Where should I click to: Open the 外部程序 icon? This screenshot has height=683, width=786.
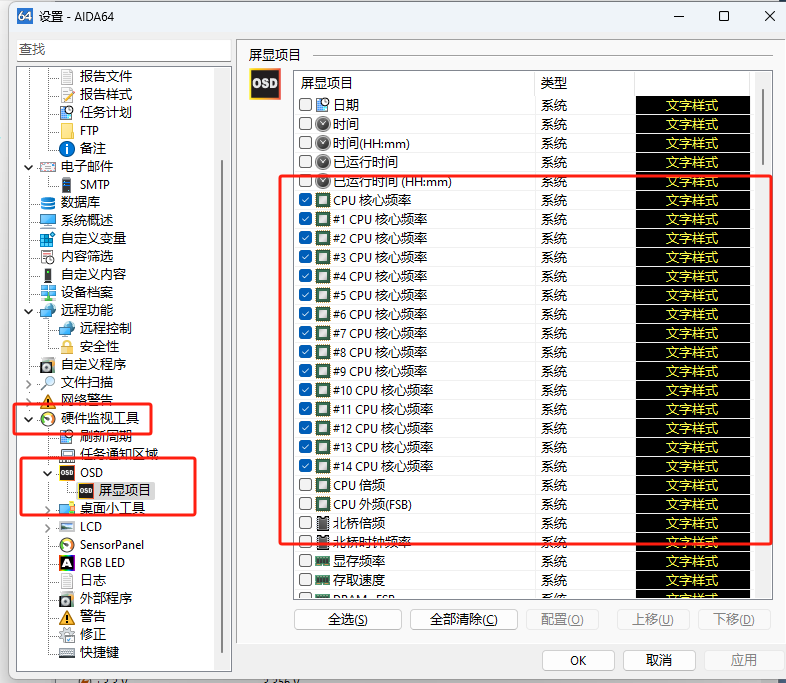click(67, 598)
